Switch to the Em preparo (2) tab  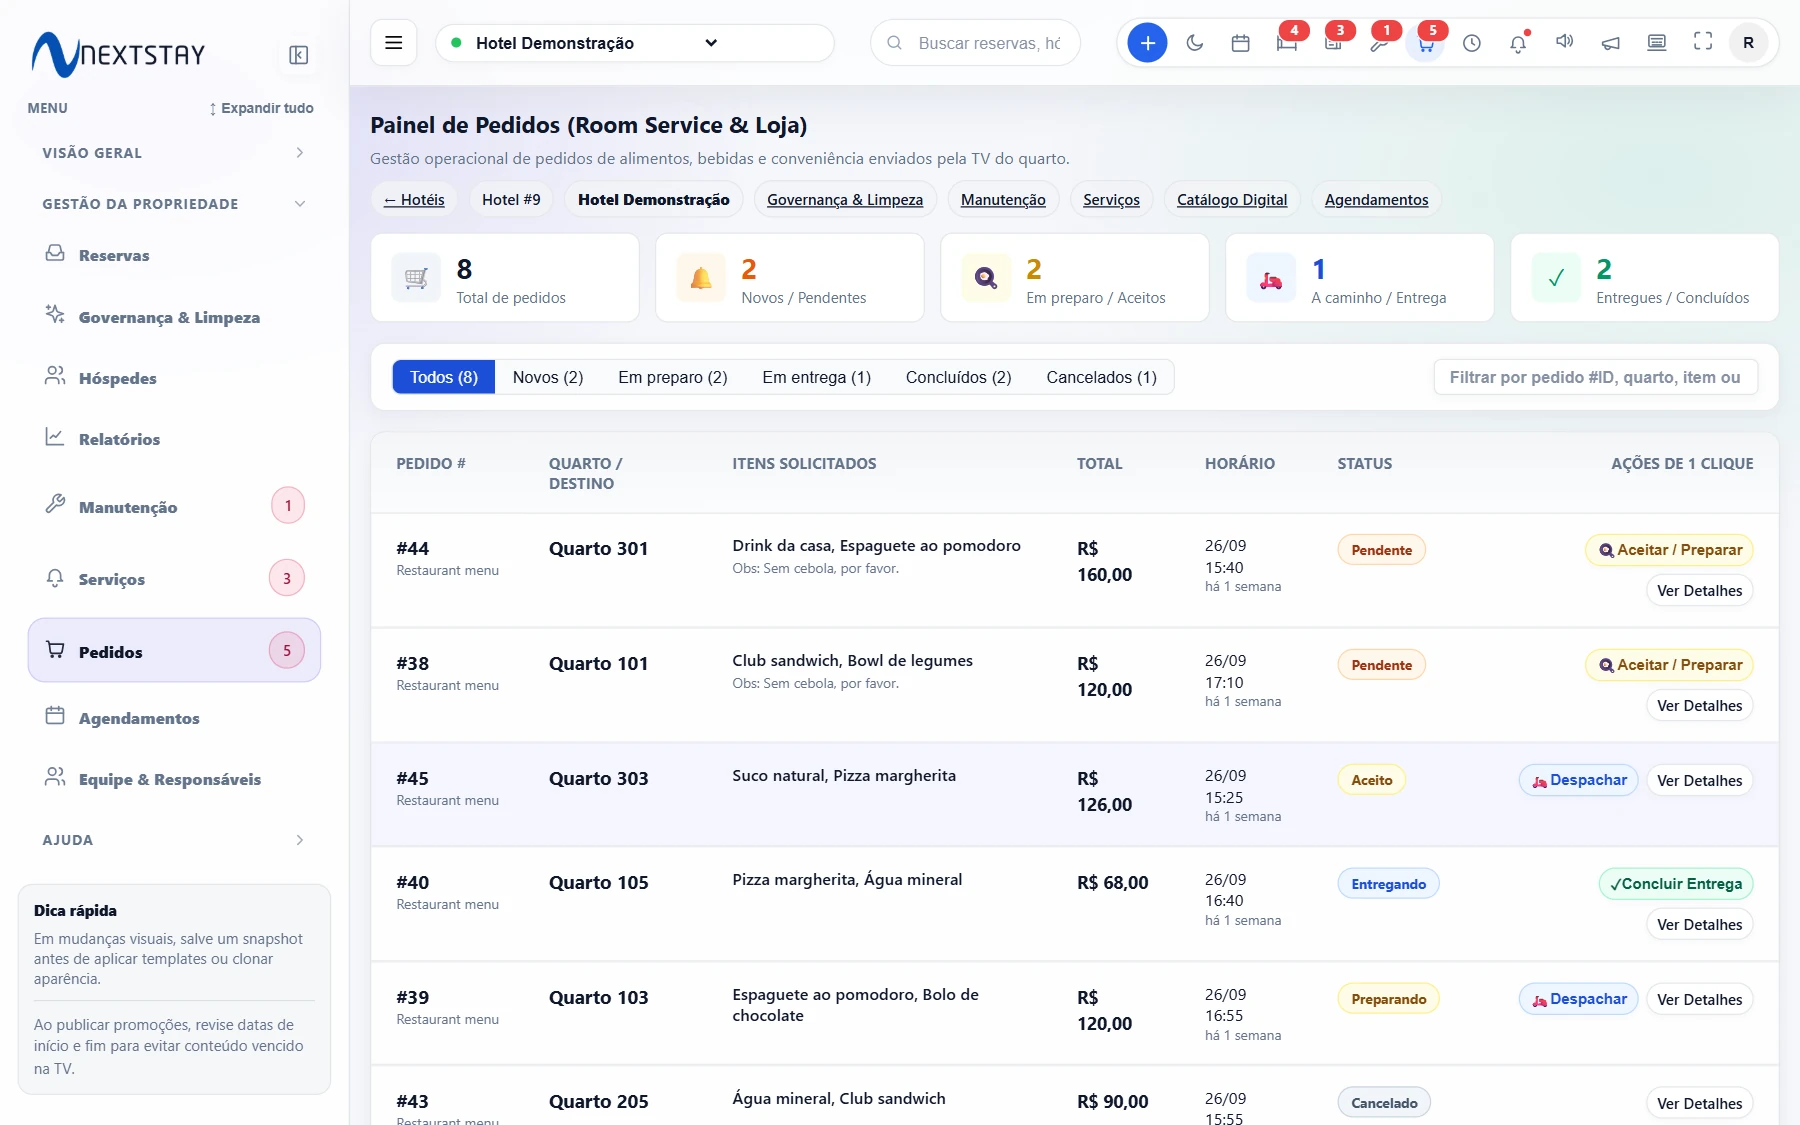coord(672,377)
